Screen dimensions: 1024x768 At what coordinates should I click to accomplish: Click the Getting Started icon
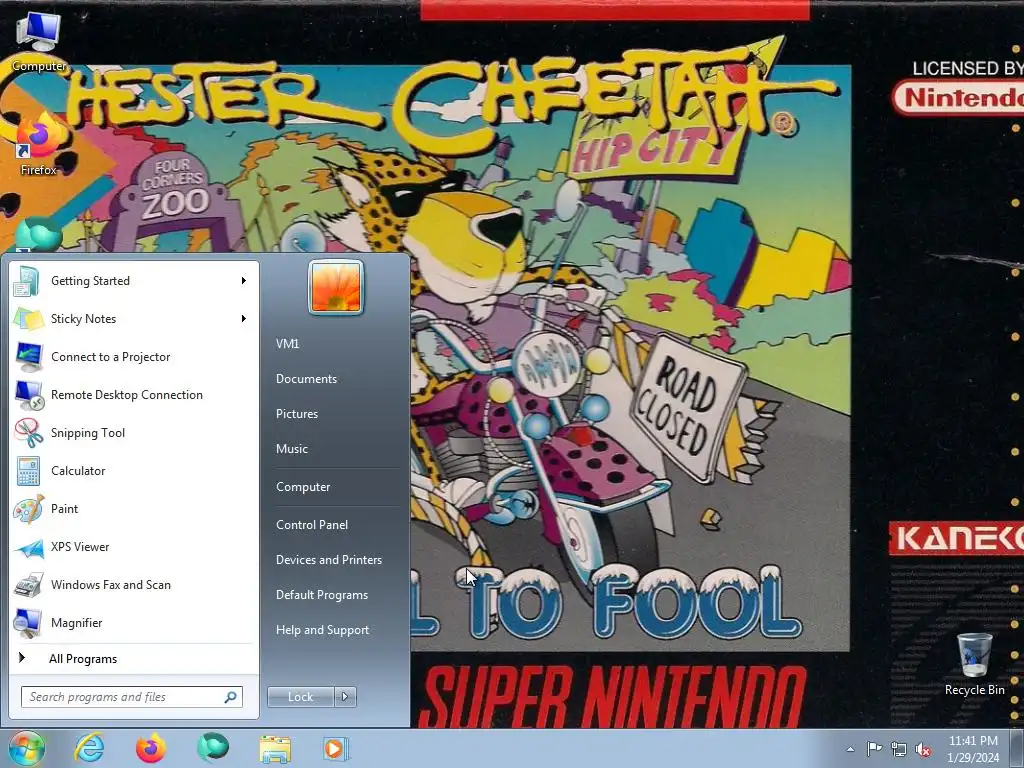[x=28, y=281]
